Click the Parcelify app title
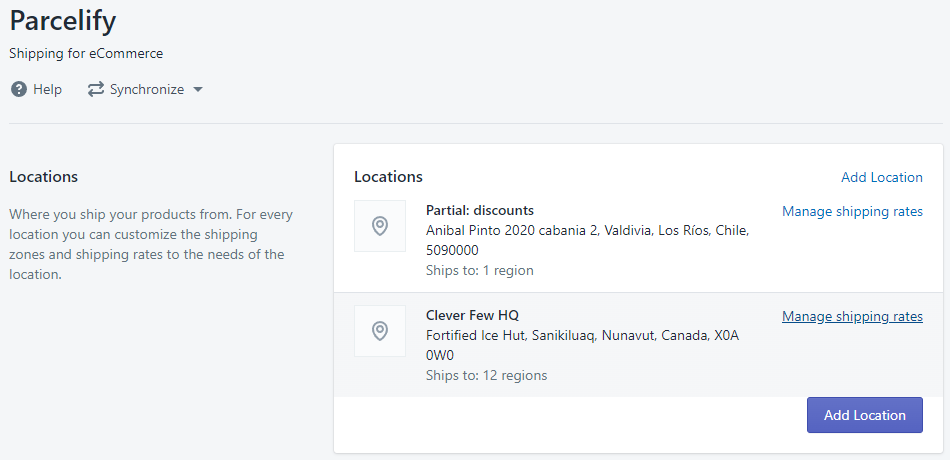This screenshot has height=460, width=950. pos(62,21)
